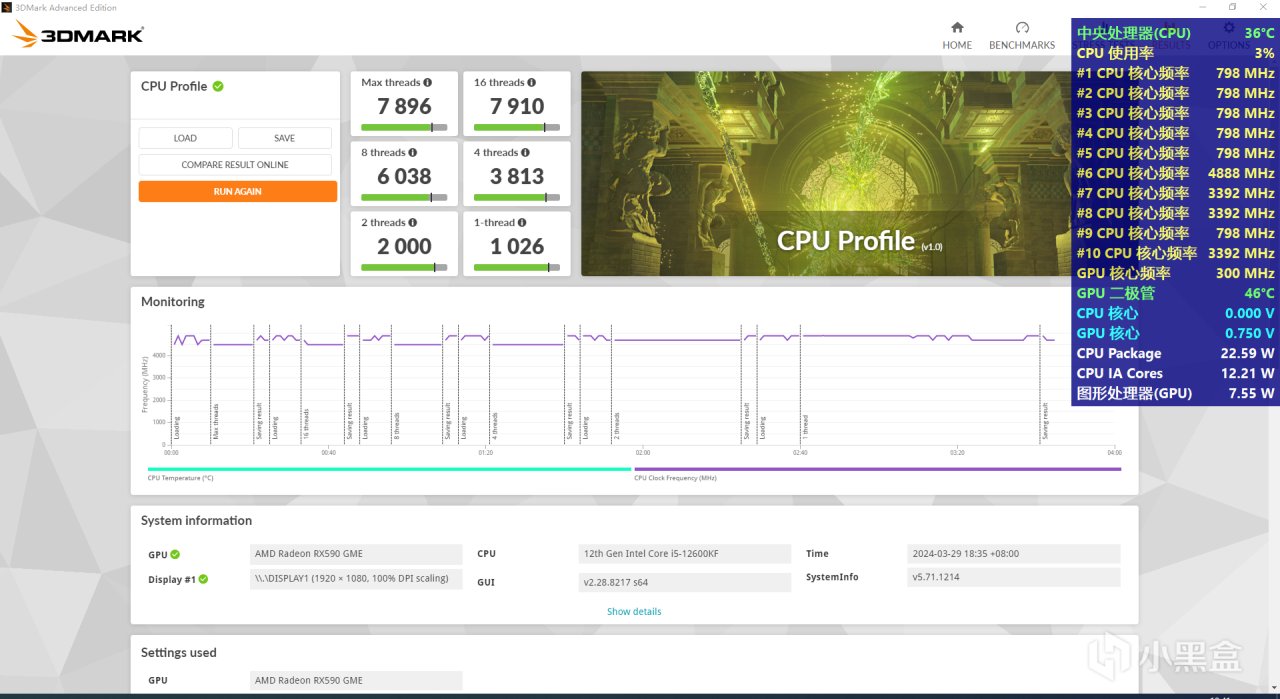The height and width of the screenshot is (699, 1280).
Task: Restore down the 3DMark window
Action: (1232, 7)
